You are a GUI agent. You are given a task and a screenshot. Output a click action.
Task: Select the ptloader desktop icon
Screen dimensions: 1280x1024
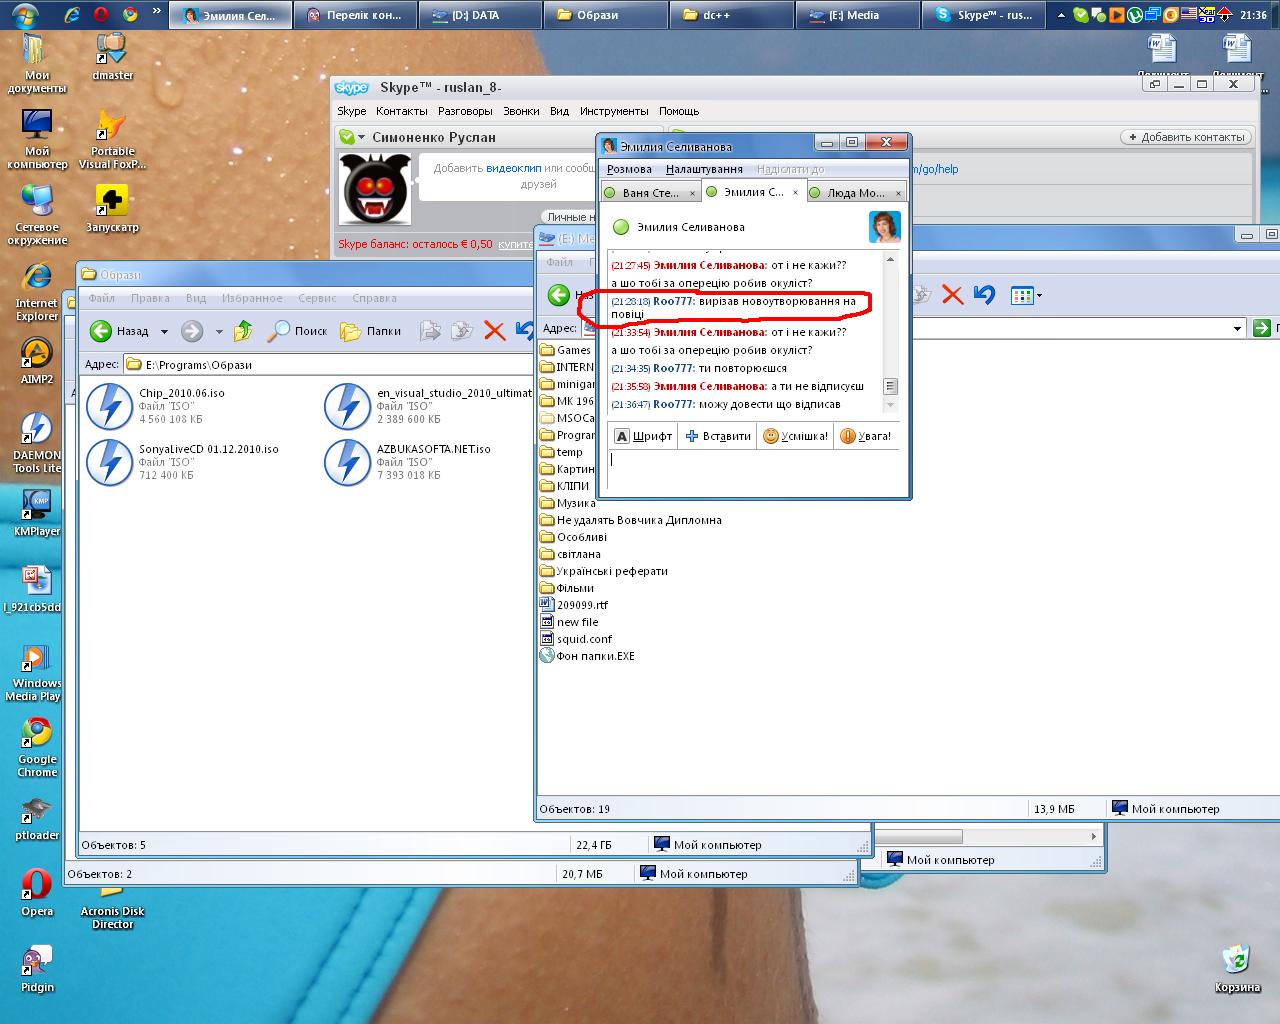pyautogui.click(x=37, y=820)
